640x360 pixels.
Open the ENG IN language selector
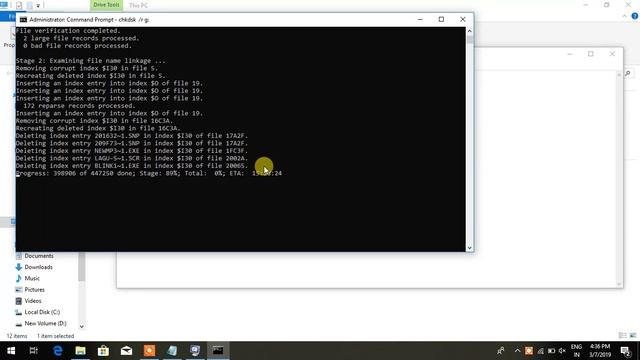coord(576,351)
